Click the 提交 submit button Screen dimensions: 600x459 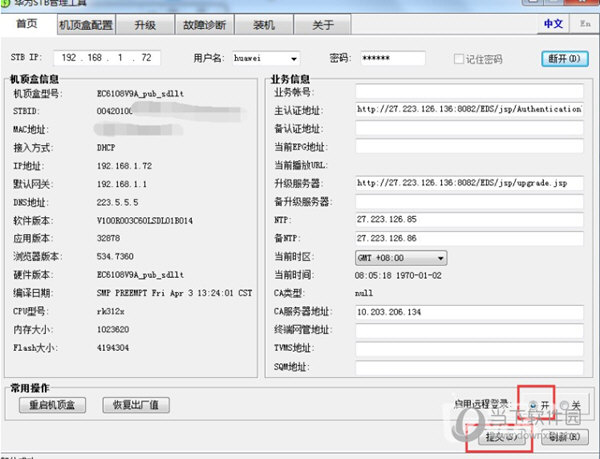pyautogui.click(x=501, y=437)
